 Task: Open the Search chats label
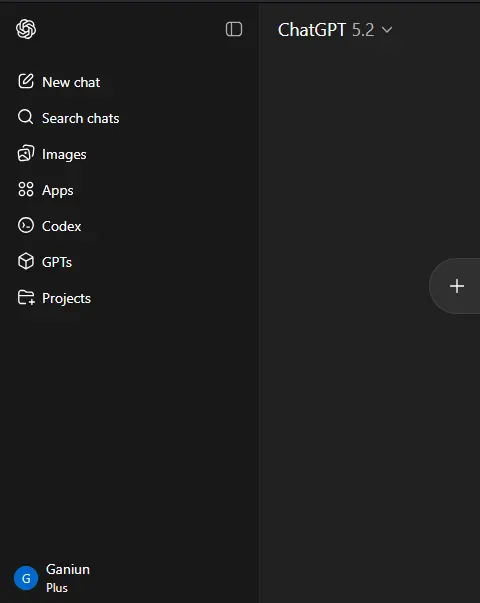click(x=80, y=118)
